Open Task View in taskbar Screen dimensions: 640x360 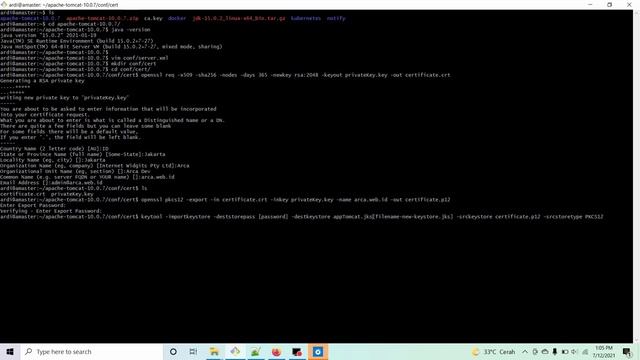tap(193, 351)
